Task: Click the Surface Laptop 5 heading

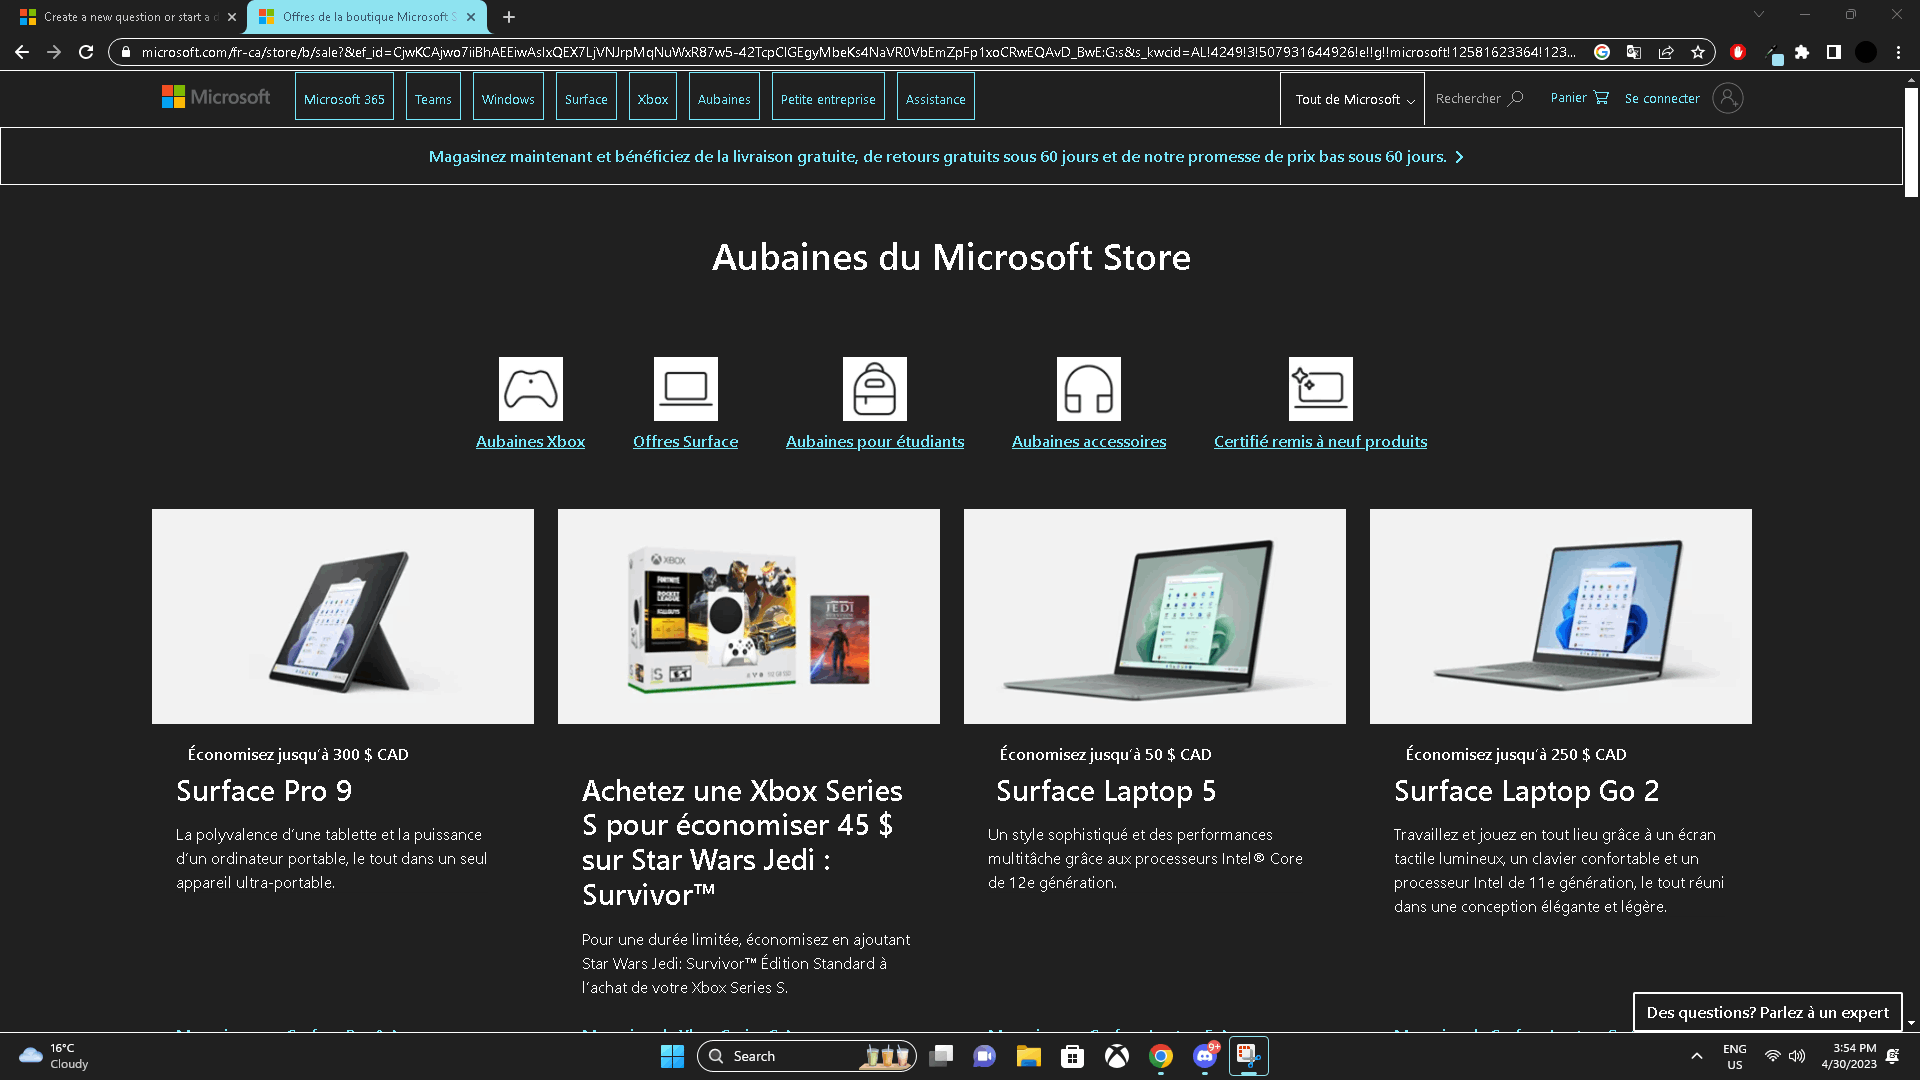Action: pyautogui.click(x=1106, y=791)
